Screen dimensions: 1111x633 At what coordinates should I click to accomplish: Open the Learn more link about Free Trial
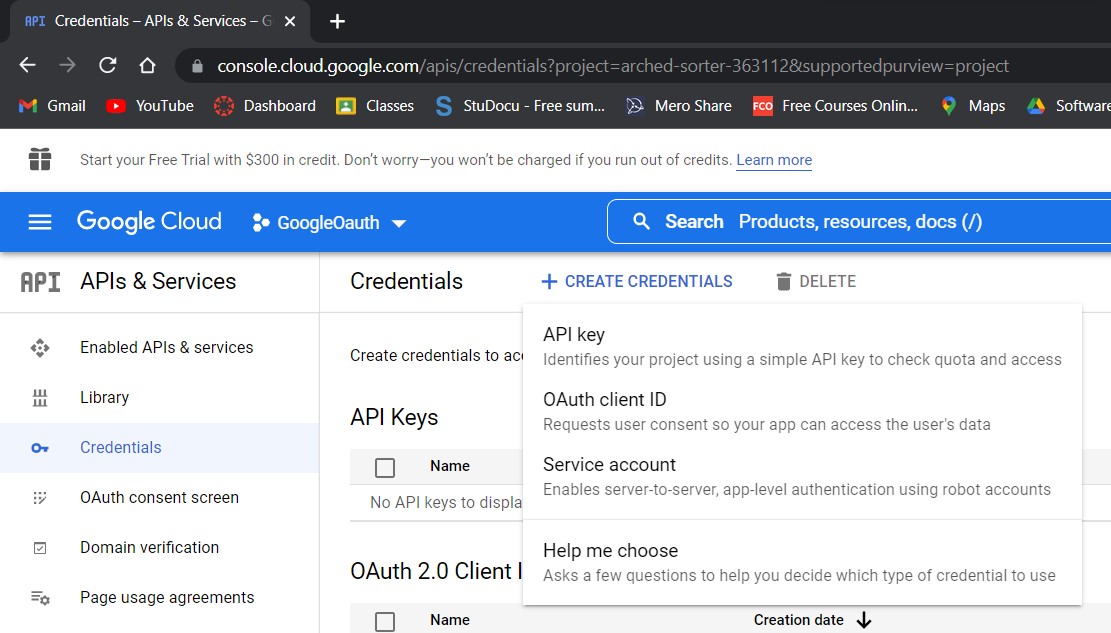pos(774,160)
